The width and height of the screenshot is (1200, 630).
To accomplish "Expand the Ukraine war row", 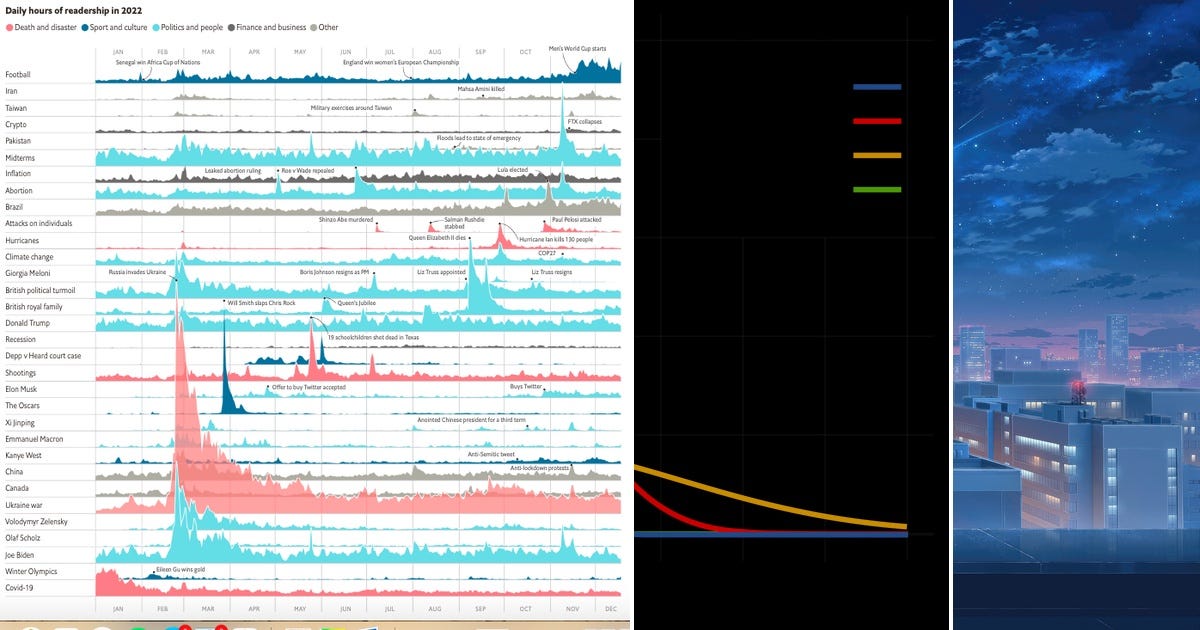I will coord(22,505).
